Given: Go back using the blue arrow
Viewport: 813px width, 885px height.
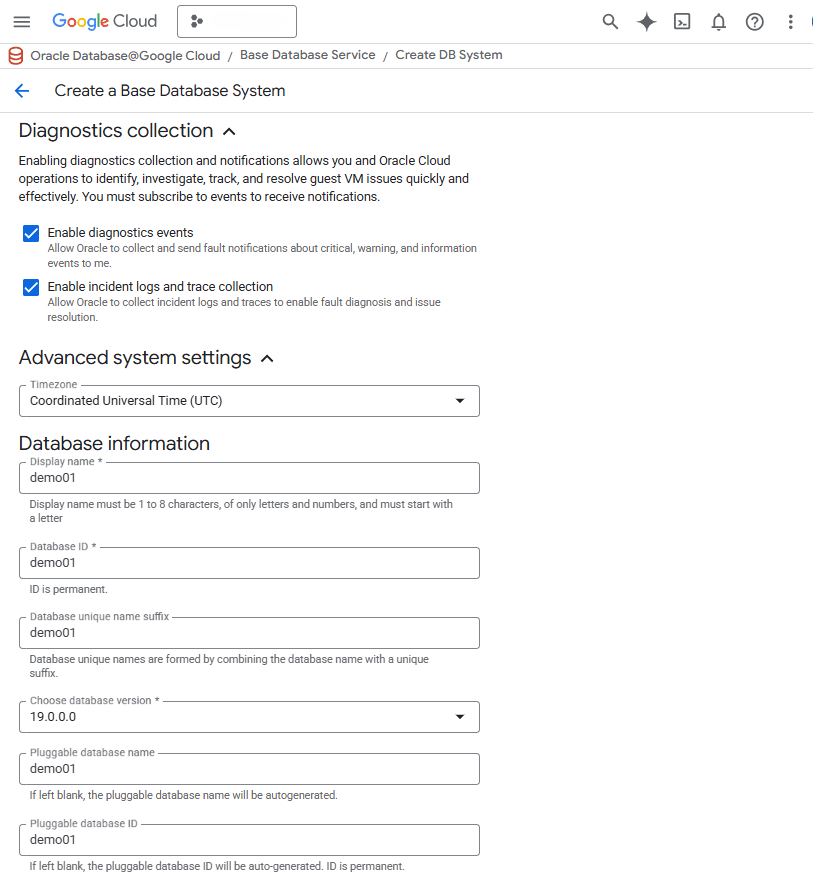Looking at the screenshot, I should point(22,90).
